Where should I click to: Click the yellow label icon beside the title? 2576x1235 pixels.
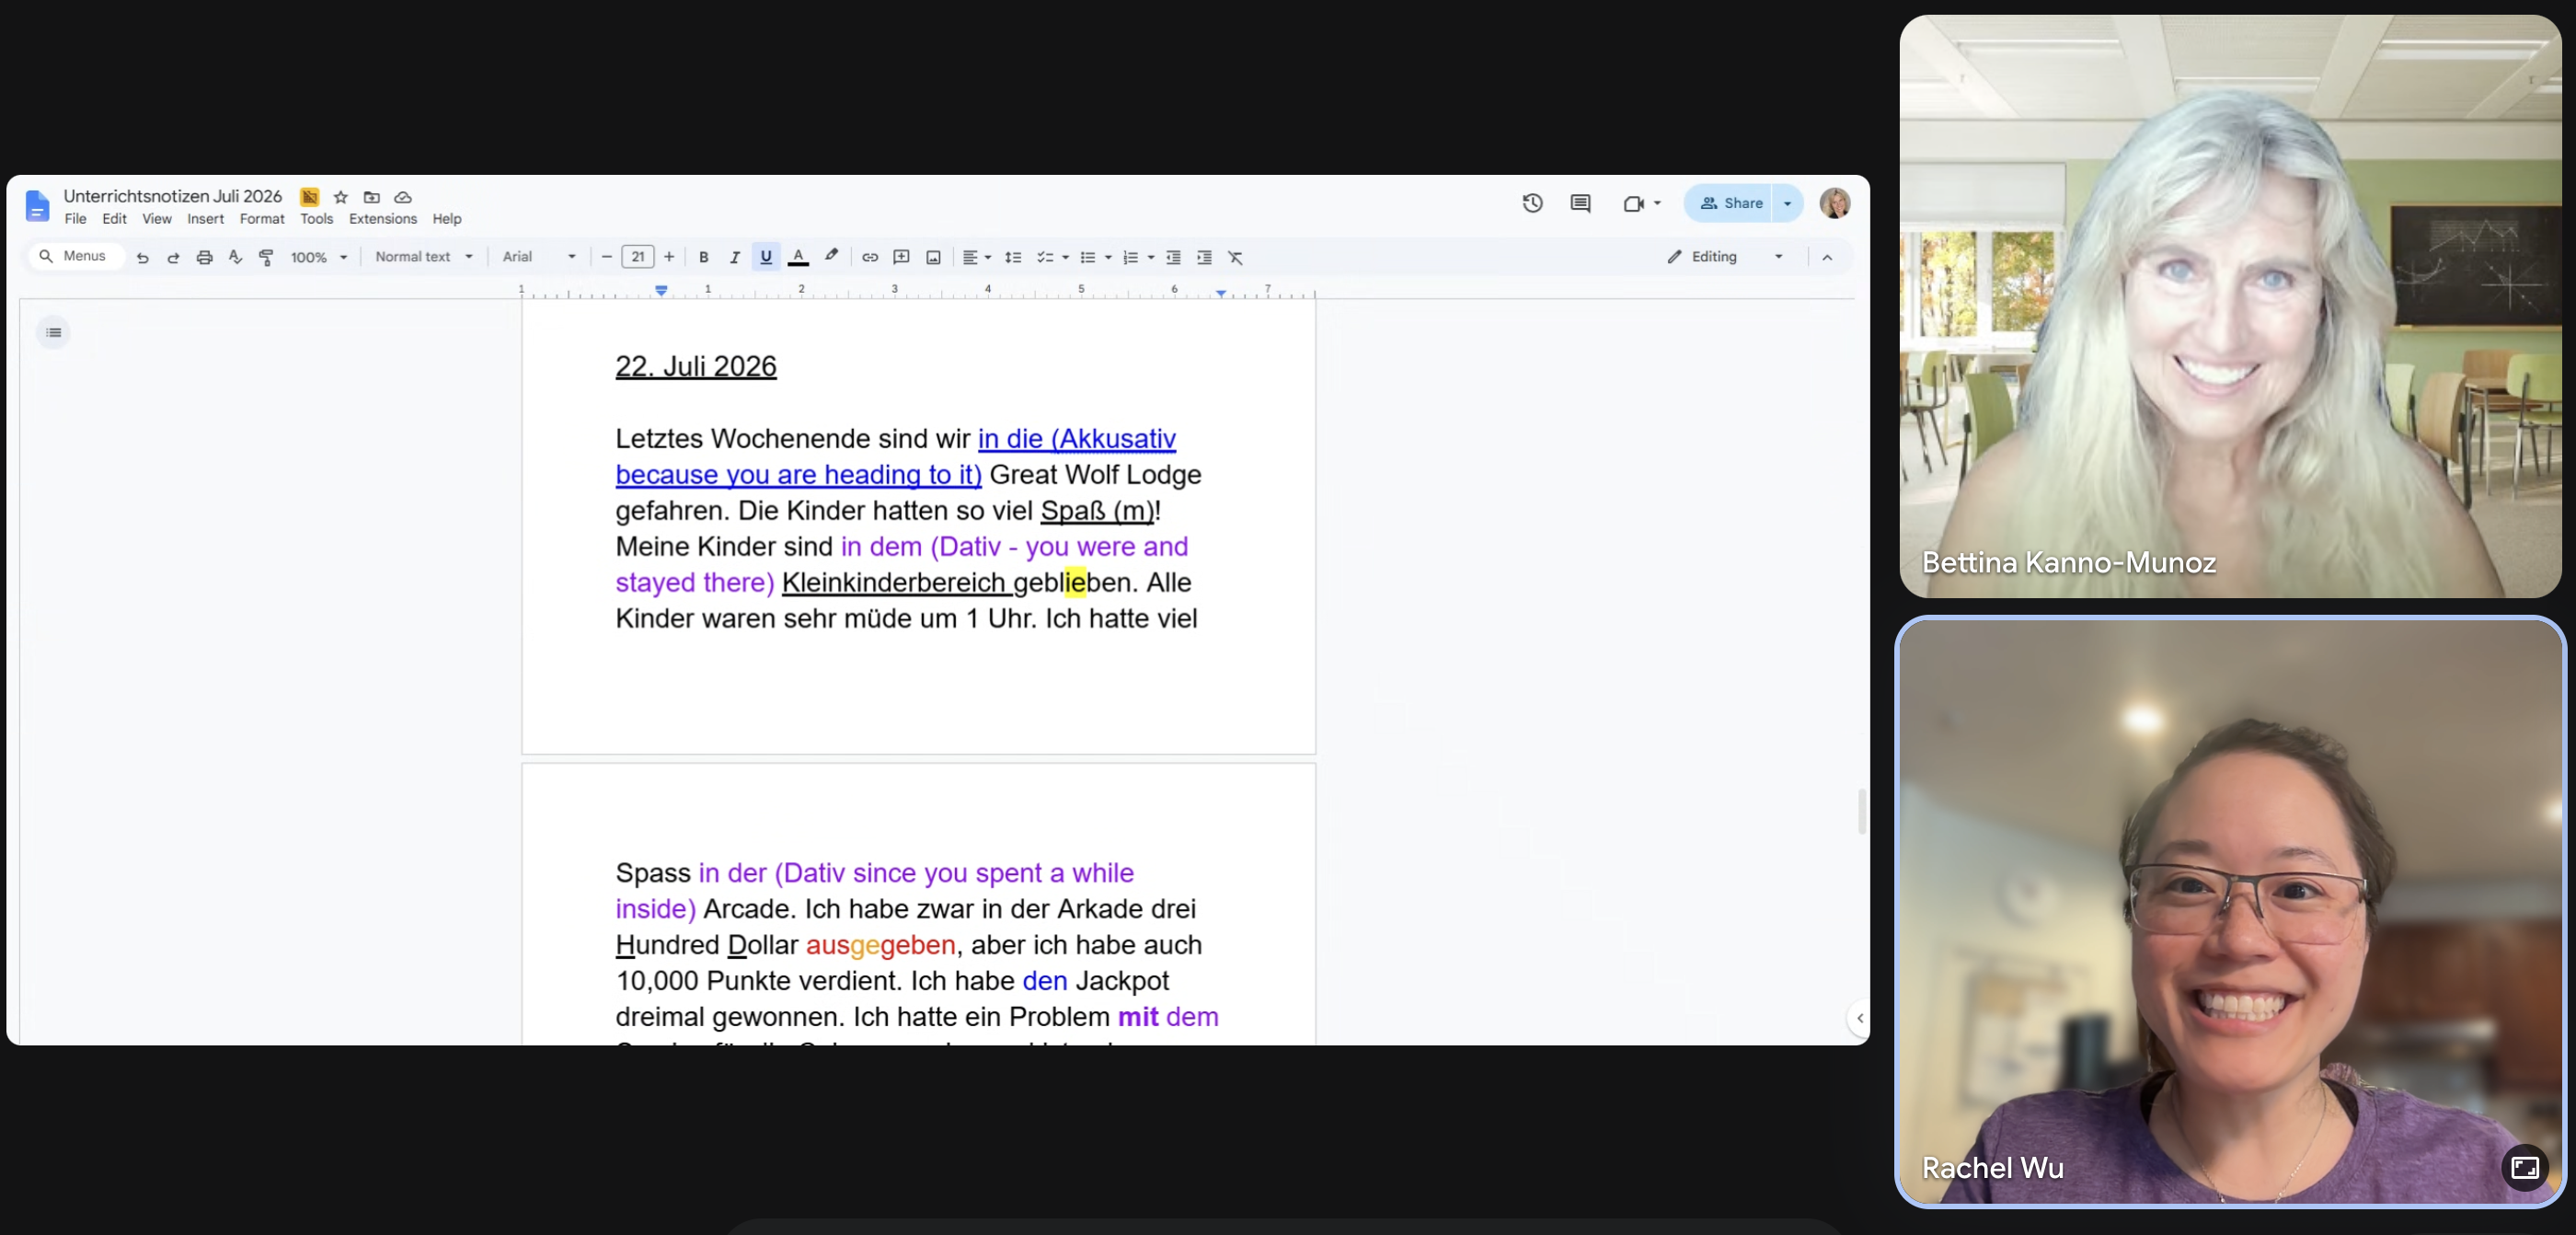click(x=310, y=197)
